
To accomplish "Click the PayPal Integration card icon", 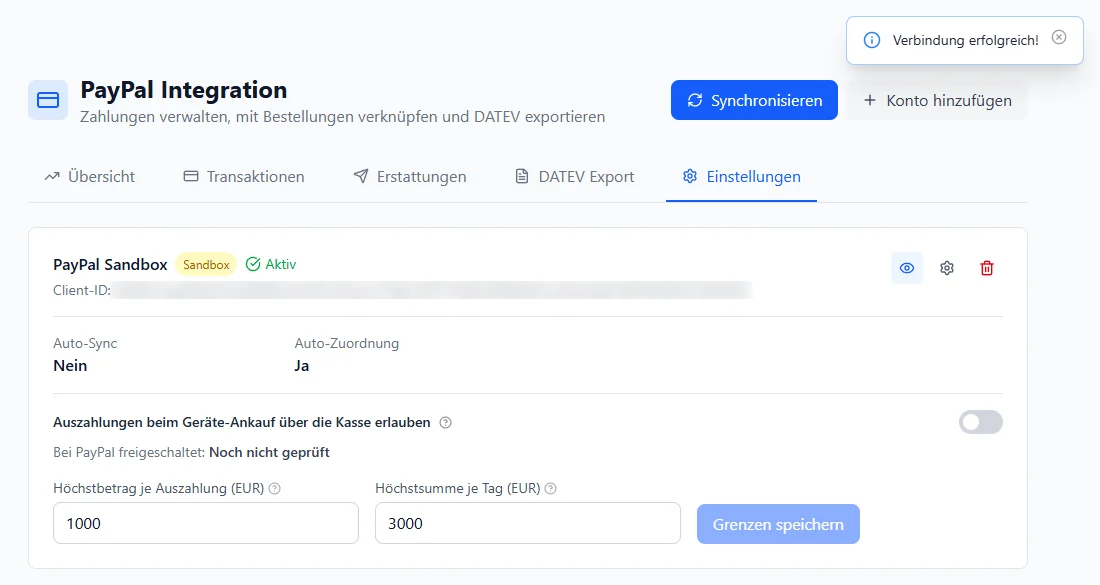I will [x=48, y=100].
